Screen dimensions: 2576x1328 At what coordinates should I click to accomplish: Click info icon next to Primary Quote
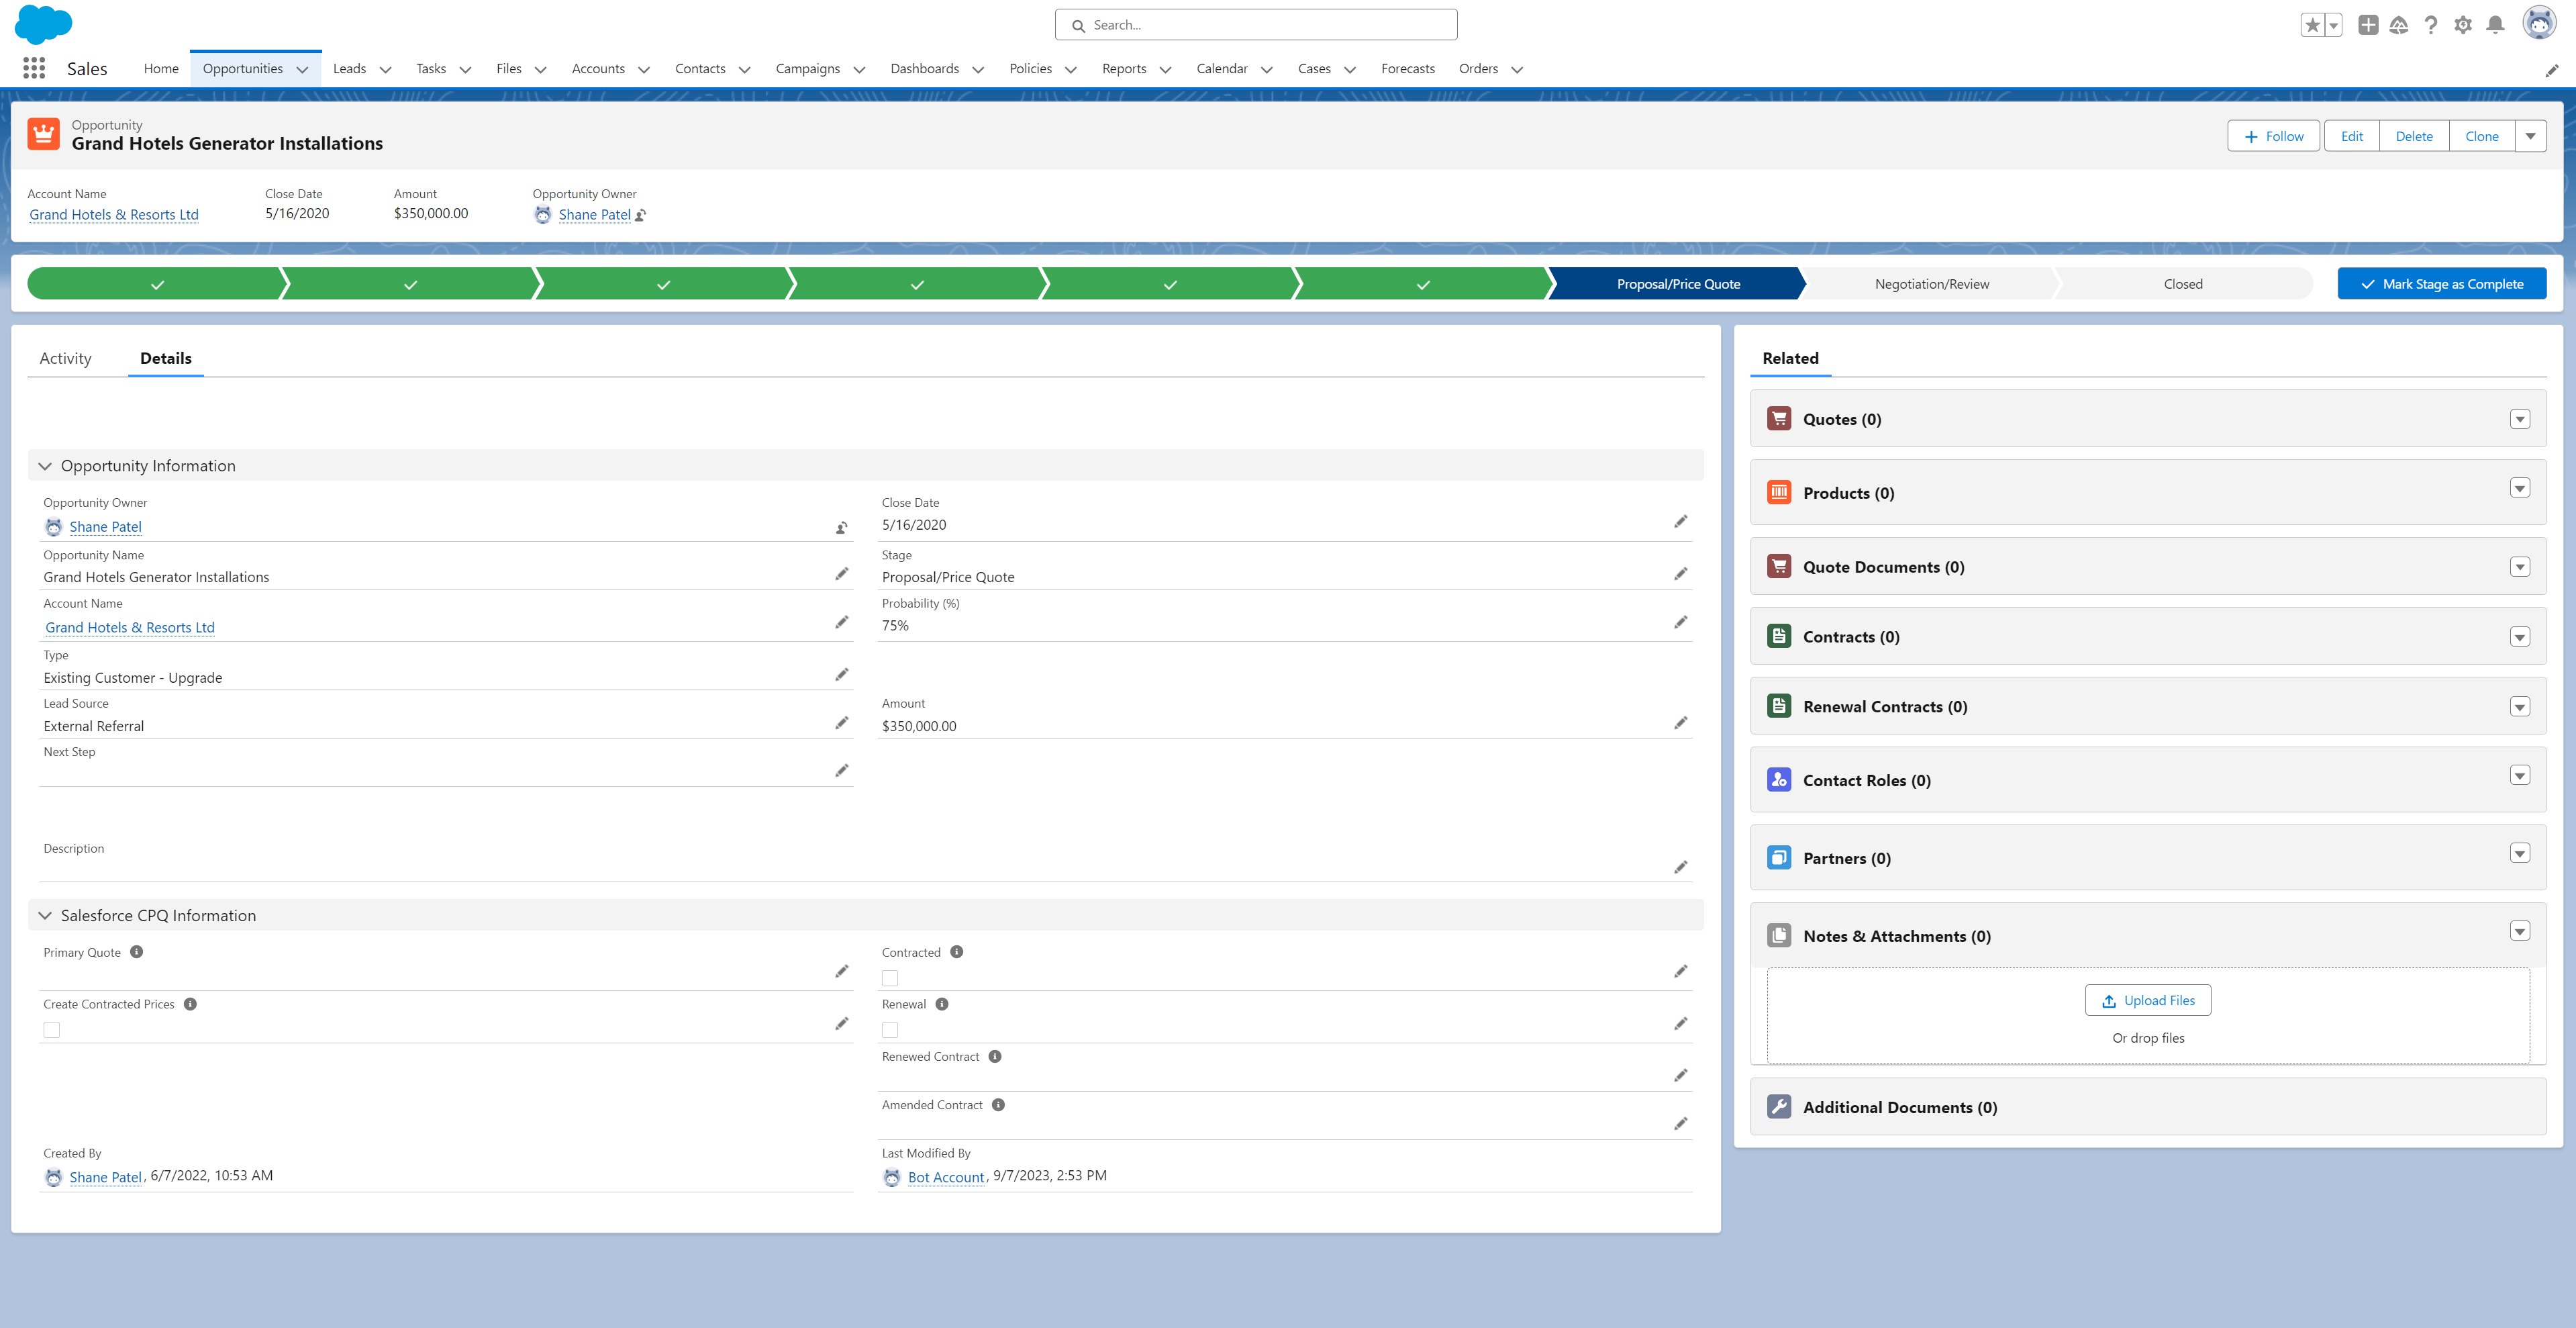coord(137,952)
